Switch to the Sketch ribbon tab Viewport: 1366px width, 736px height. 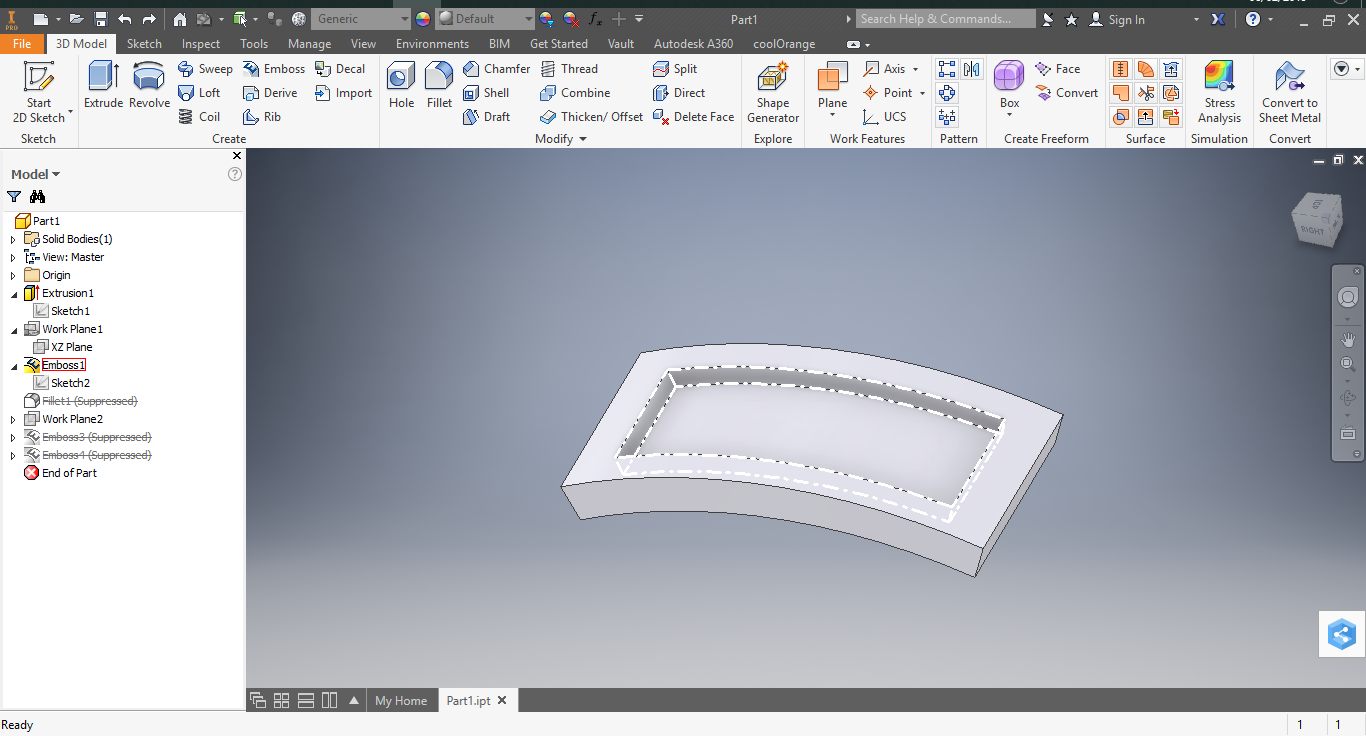[144, 44]
